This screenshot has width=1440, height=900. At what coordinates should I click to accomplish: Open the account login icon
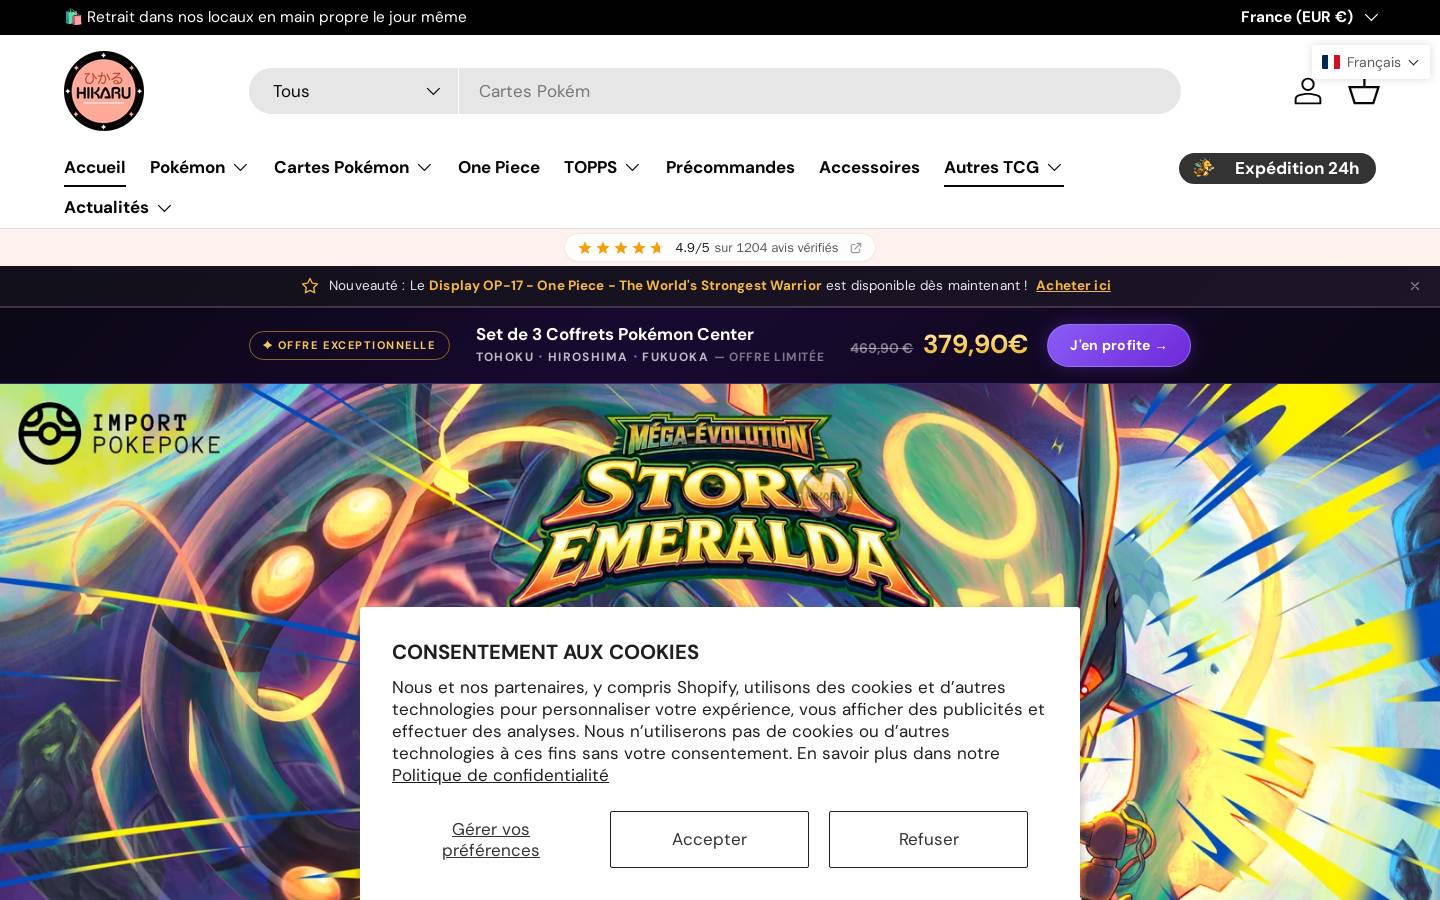(x=1307, y=91)
